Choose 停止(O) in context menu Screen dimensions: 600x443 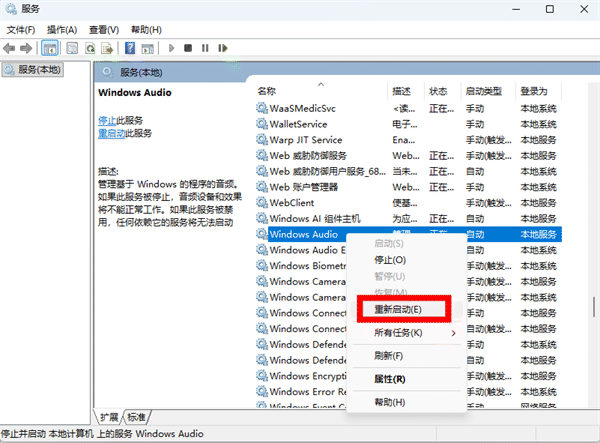(x=406, y=260)
